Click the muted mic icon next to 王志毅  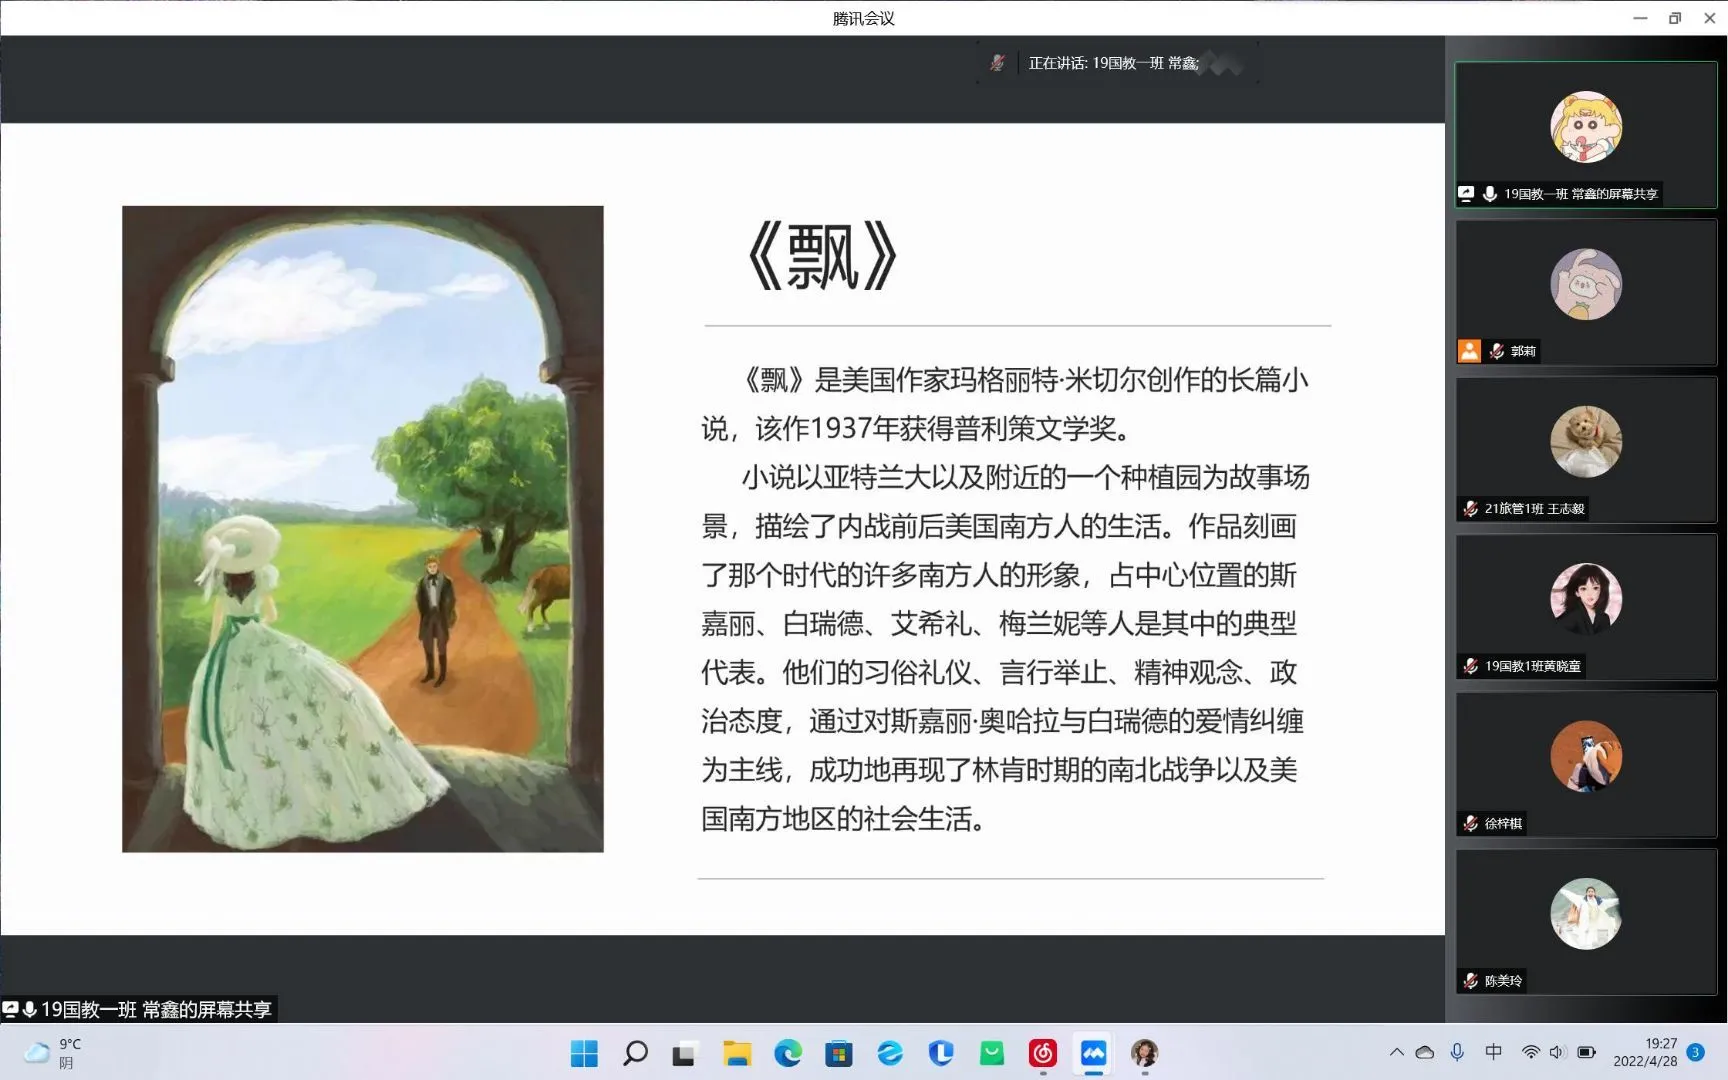pyautogui.click(x=1470, y=509)
